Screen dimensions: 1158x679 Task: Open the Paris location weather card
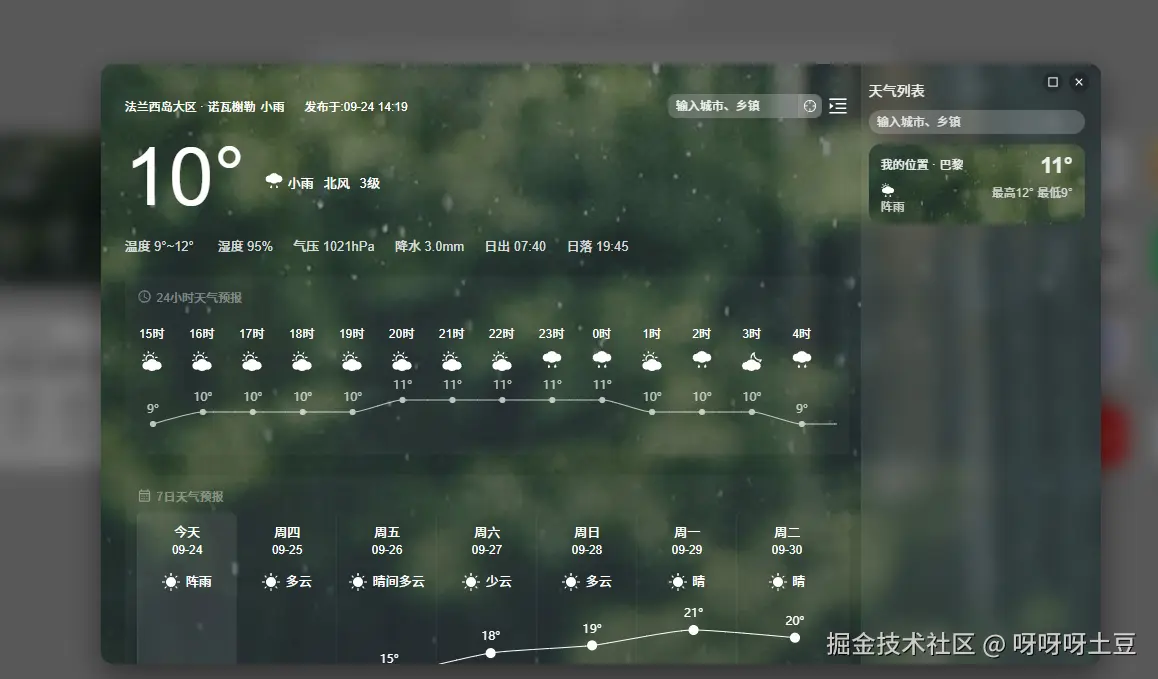[976, 184]
